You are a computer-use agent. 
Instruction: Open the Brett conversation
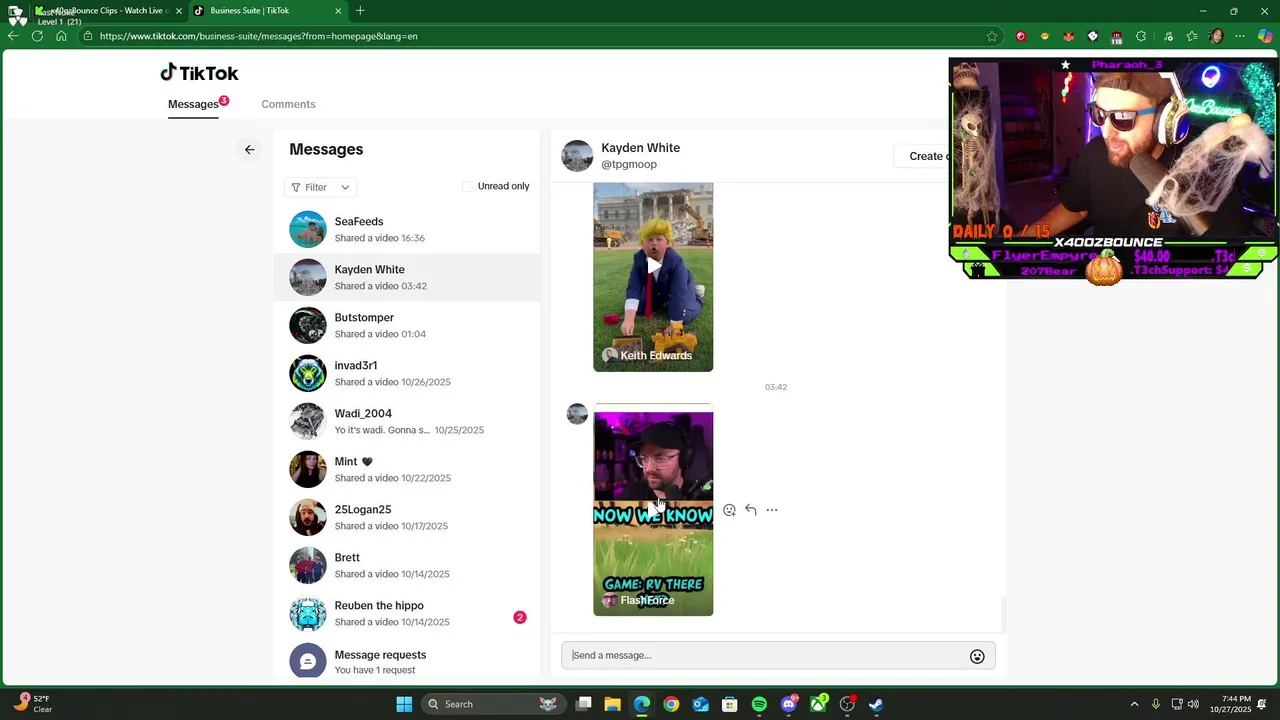coord(408,565)
